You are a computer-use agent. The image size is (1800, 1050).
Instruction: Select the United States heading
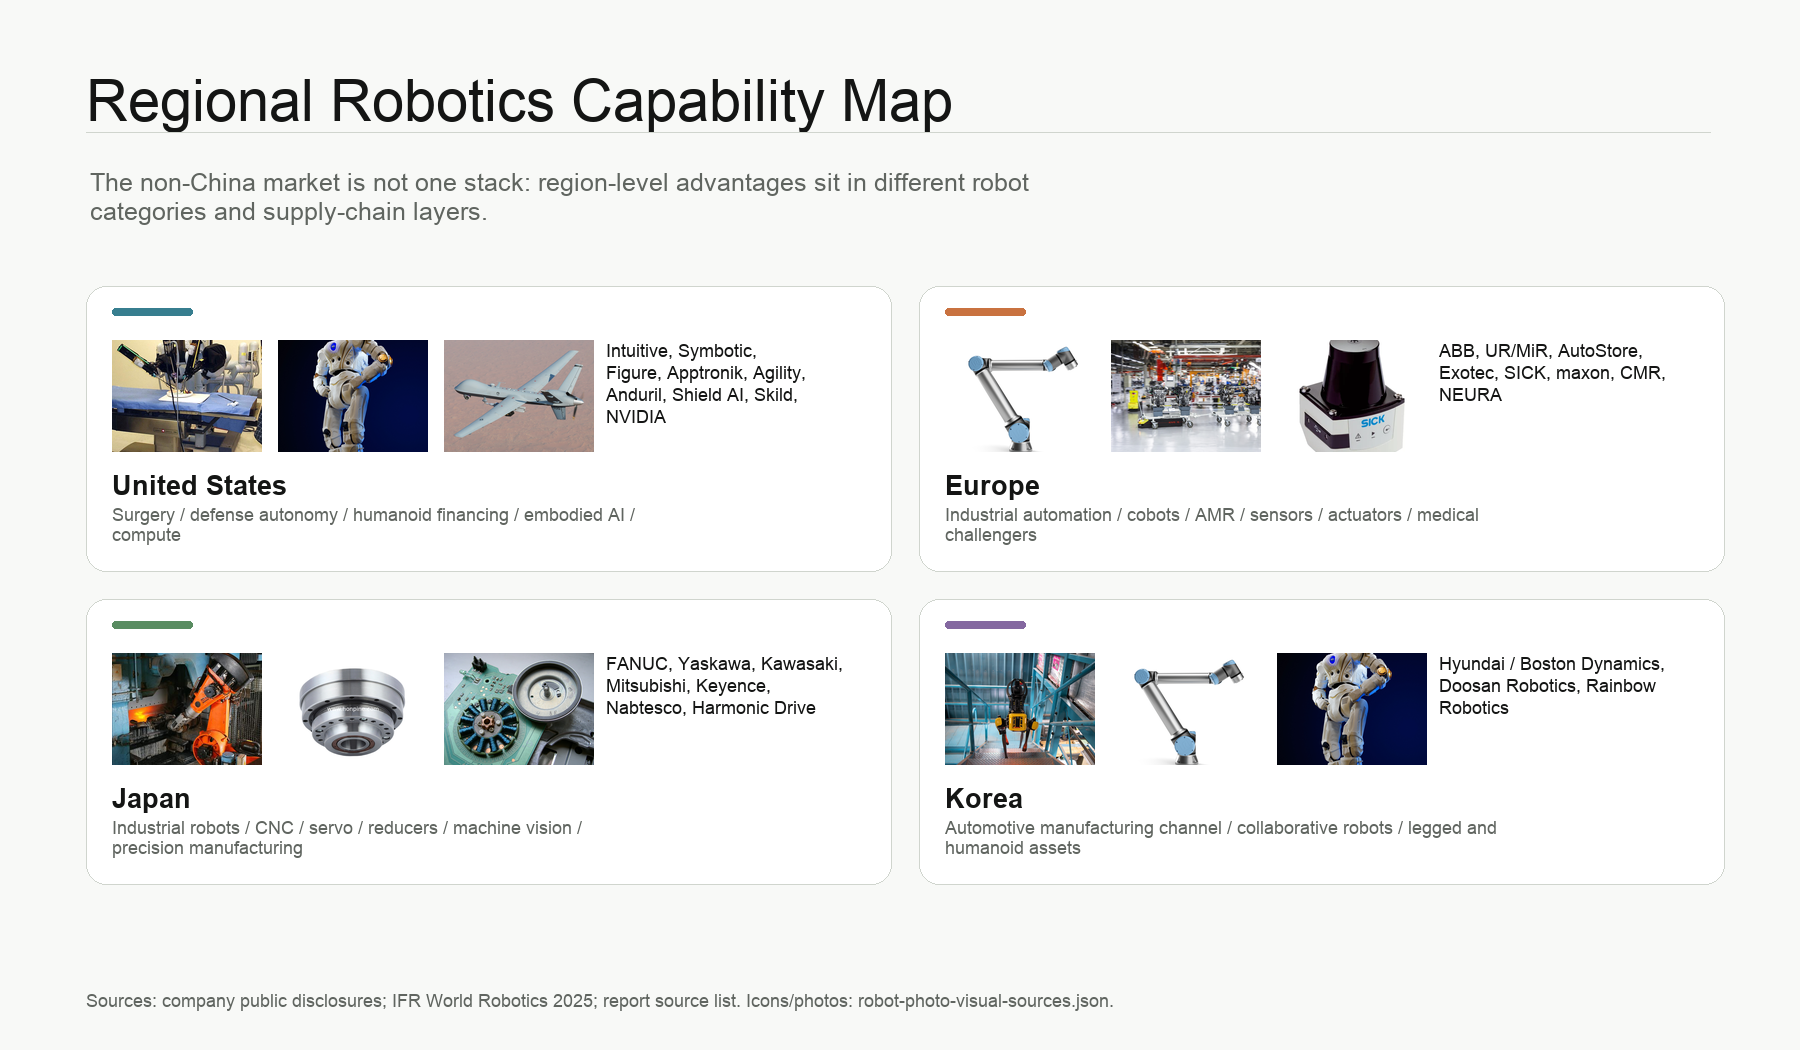[199, 486]
